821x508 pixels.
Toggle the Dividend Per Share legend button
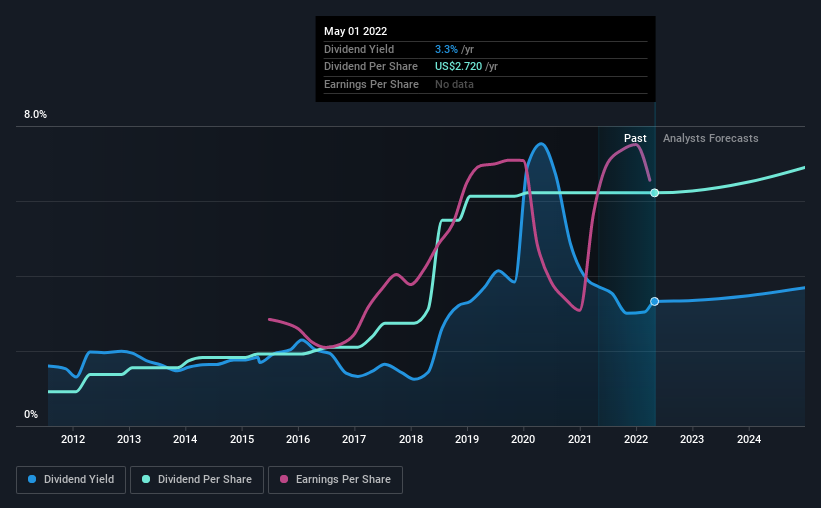[x=197, y=480]
